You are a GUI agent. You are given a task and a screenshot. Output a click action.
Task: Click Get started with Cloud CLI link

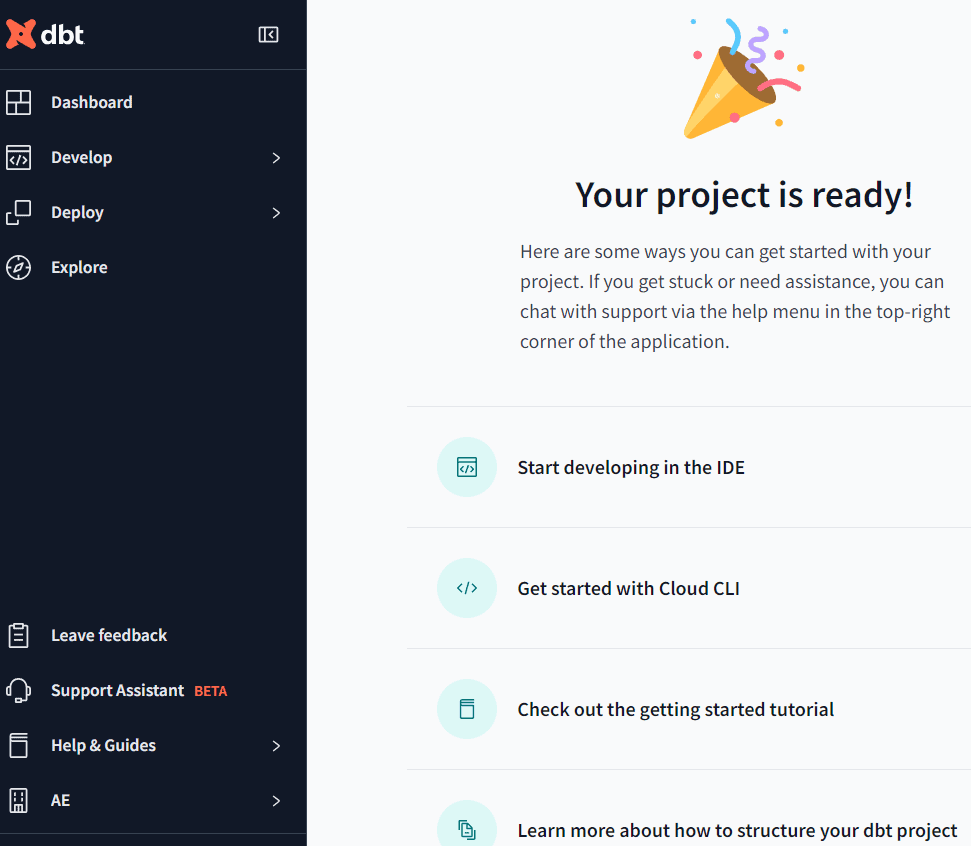pyautogui.click(x=629, y=588)
